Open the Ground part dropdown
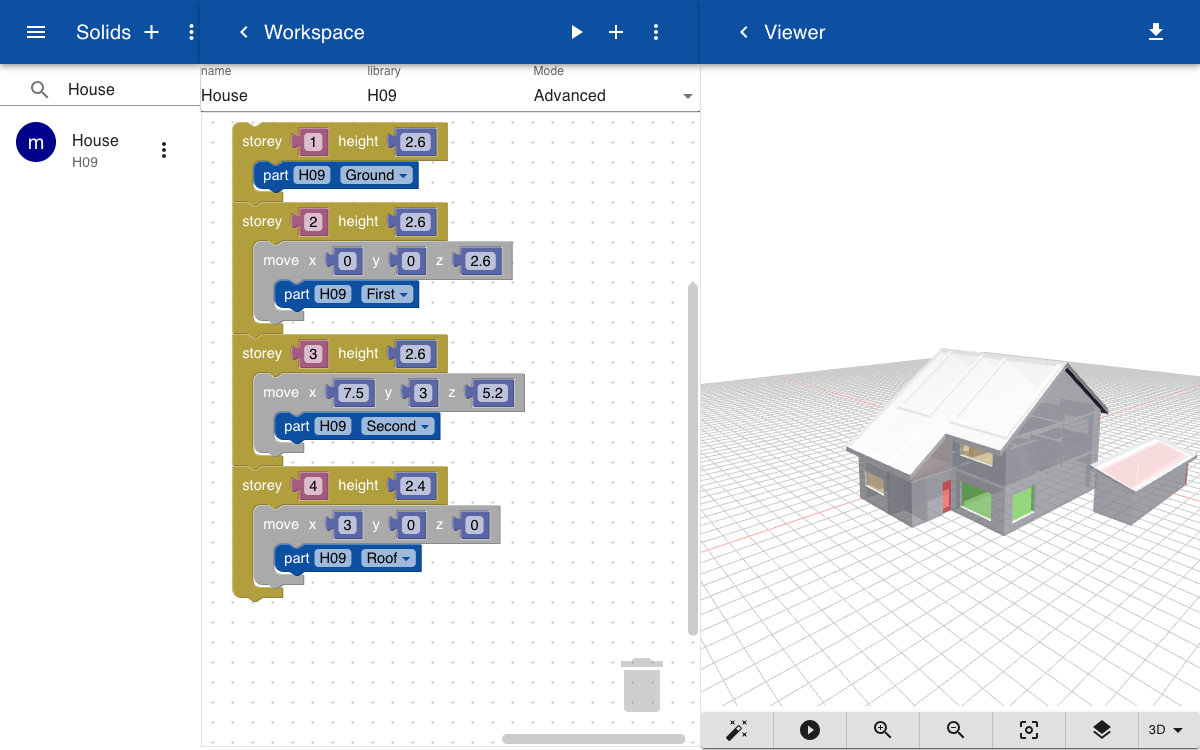 coord(377,175)
